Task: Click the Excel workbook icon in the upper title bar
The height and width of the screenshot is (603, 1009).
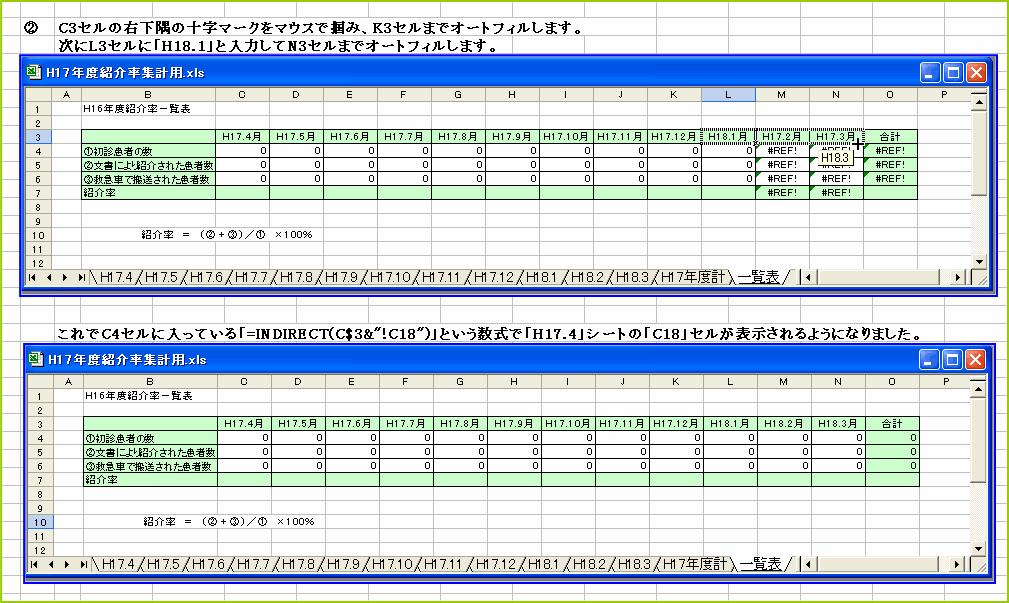Action: click(33, 74)
